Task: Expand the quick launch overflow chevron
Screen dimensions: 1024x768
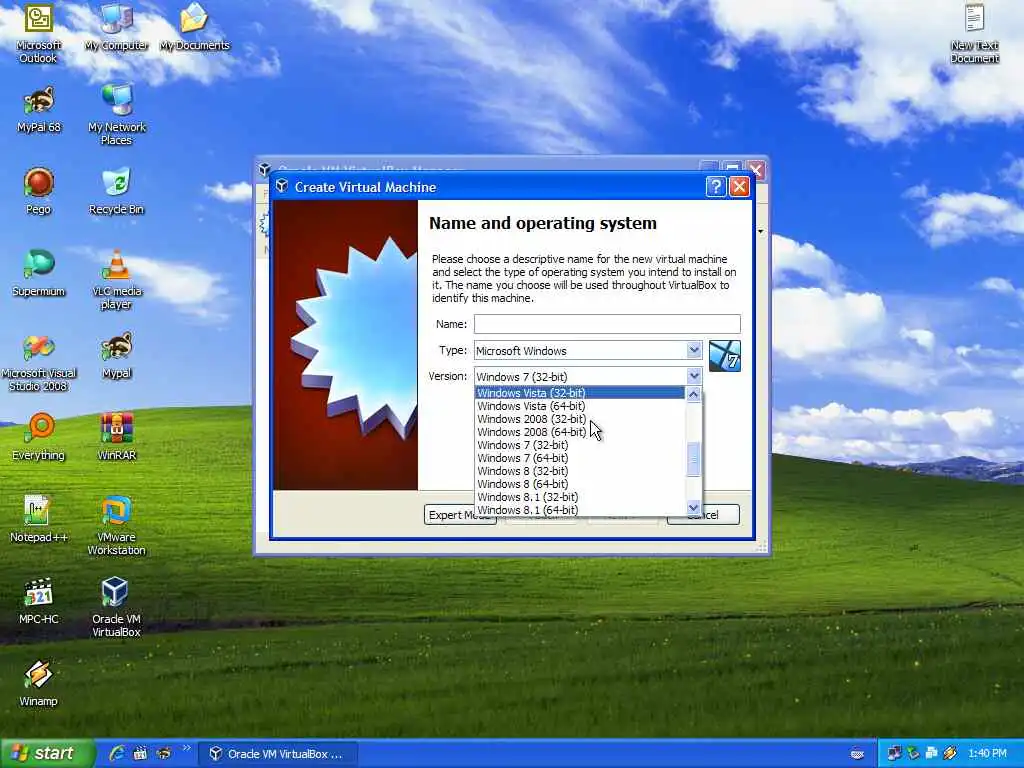Action: pos(187,748)
